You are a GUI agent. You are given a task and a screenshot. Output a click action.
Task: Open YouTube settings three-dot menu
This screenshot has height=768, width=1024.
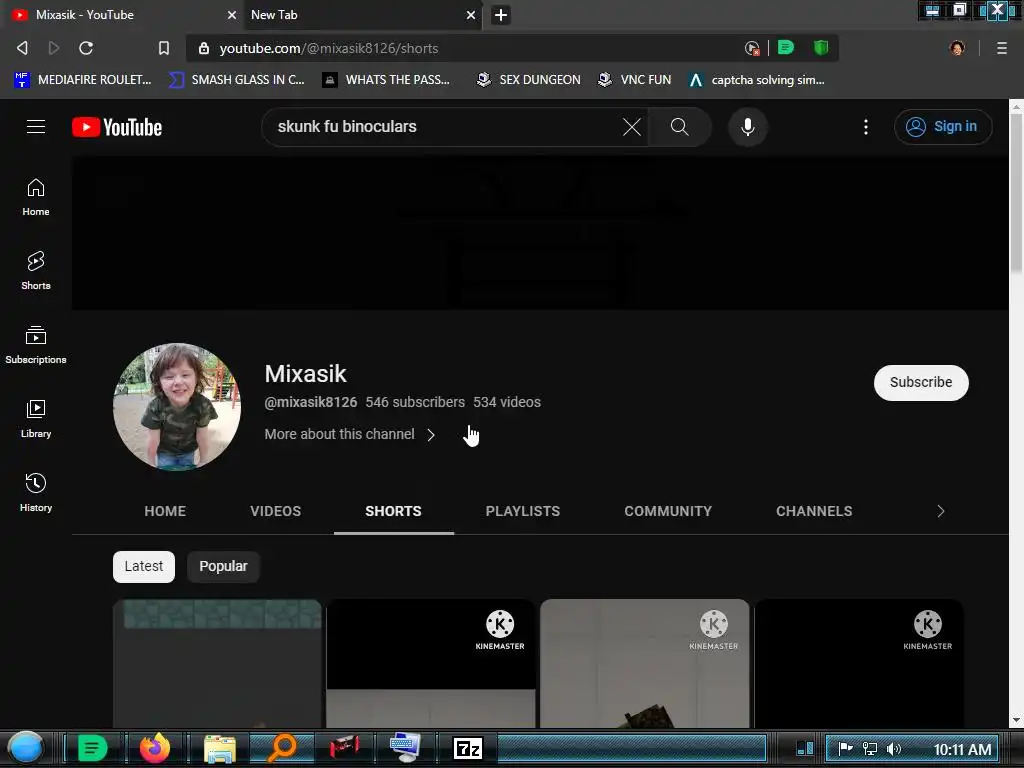coord(866,127)
